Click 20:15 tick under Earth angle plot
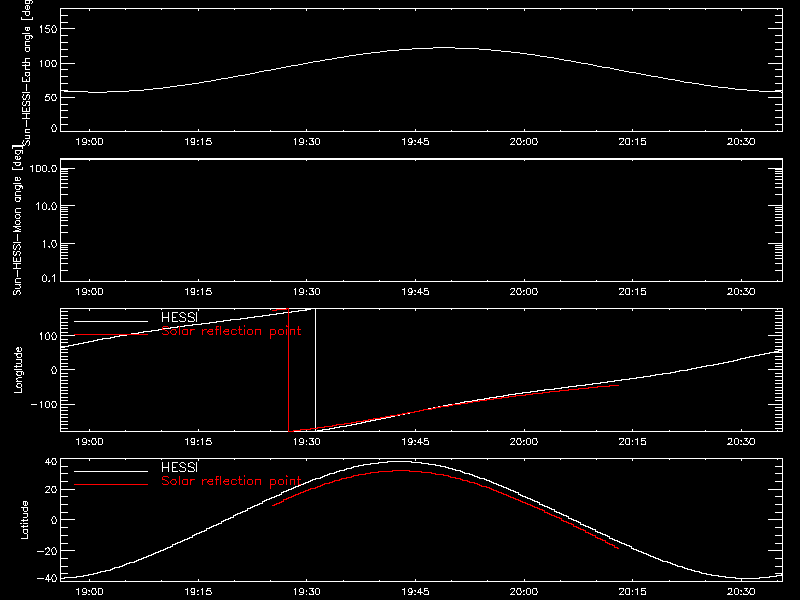Viewport: 800px width, 600px height. tap(632, 142)
